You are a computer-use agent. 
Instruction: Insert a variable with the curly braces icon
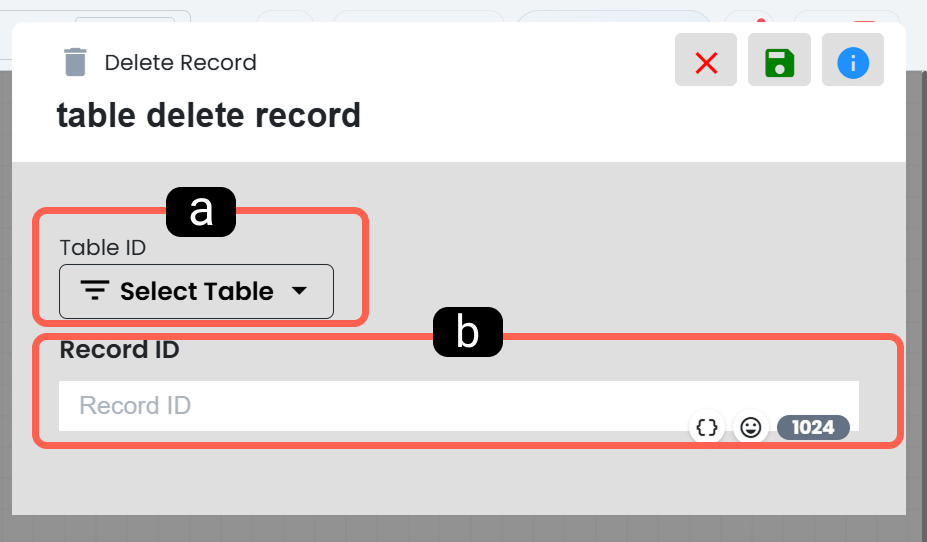pos(707,427)
